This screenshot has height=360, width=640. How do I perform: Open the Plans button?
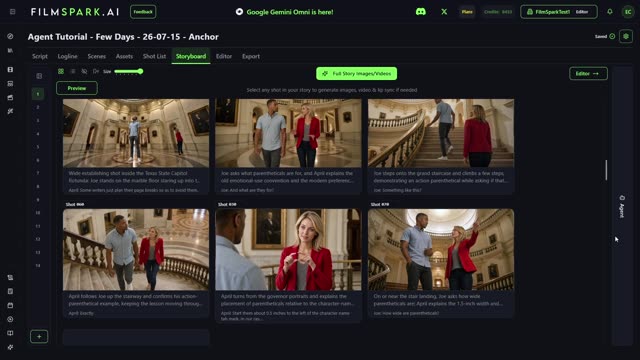(x=467, y=12)
